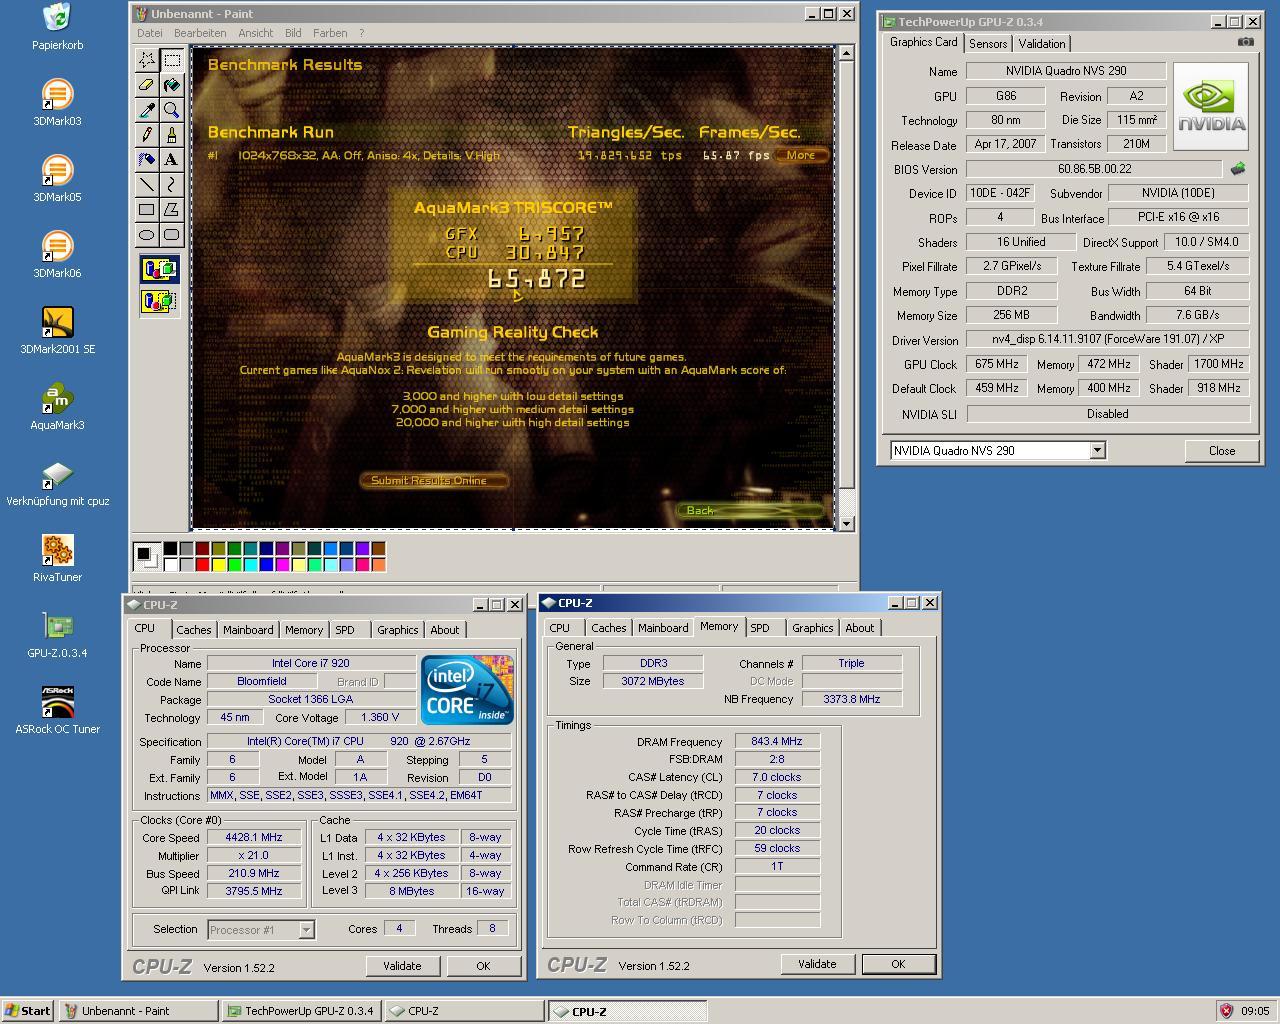Open the SPD tab in the CPU-Z memory window
Screen dimensions: 1280x1024
coord(760,628)
